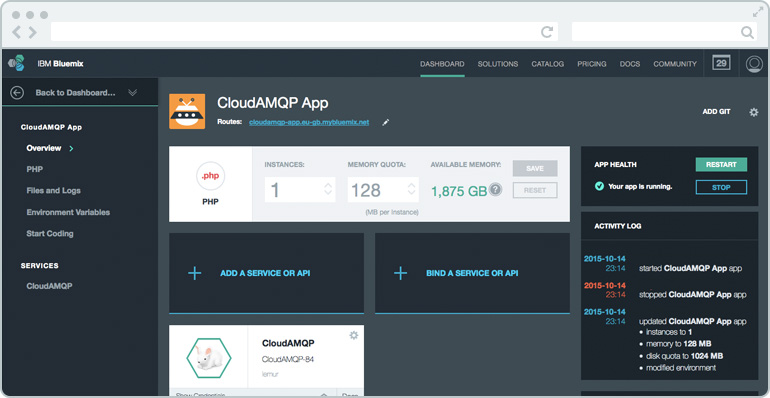The height and width of the screenshot is (398, 770).
Task: Click the ACTIVITY LOG heading
Action: [x=618, y=226]
